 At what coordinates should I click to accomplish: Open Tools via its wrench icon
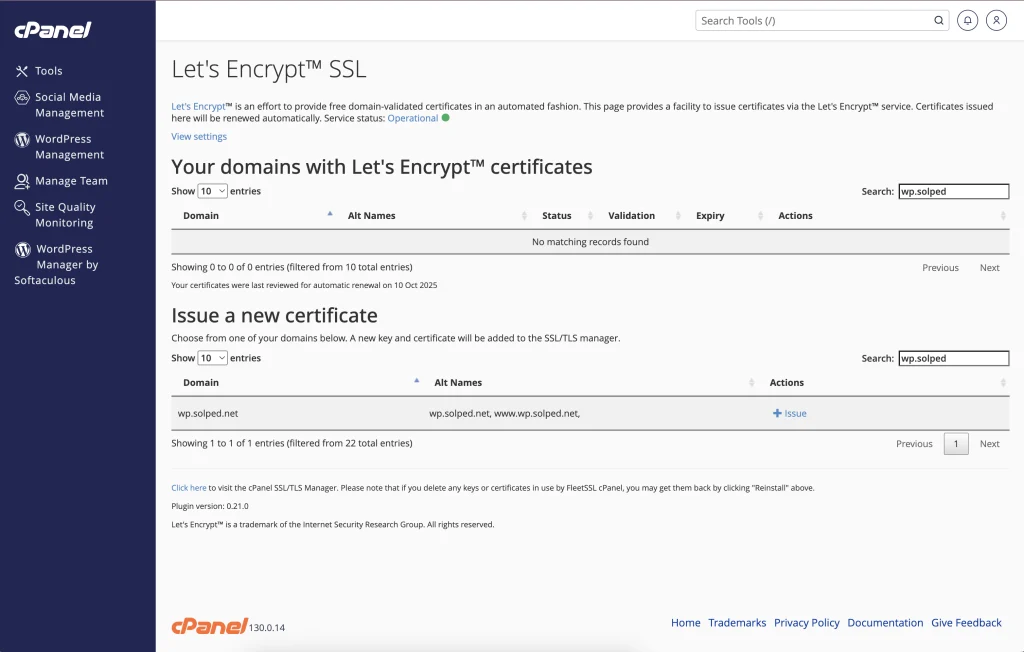(x=22, y=71)
